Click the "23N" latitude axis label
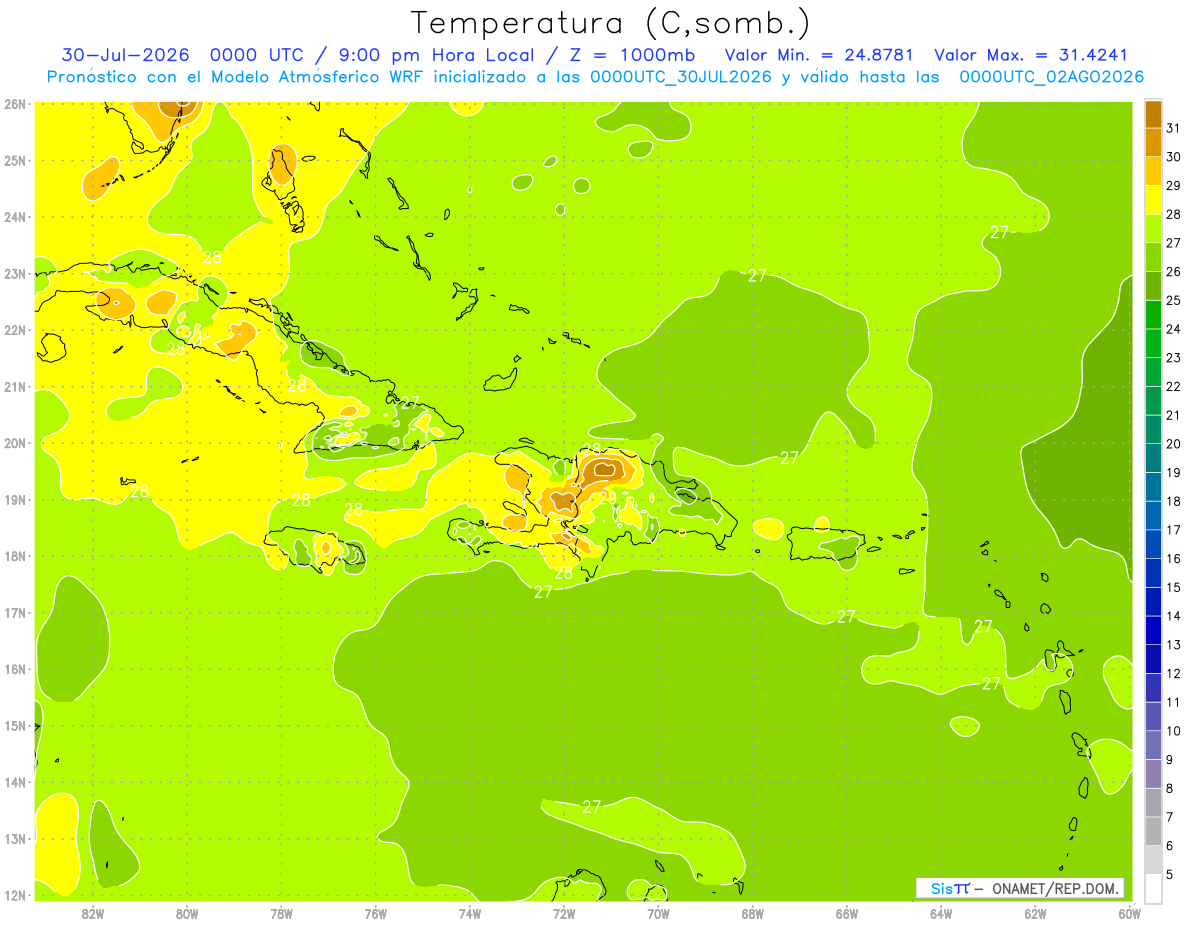1200x927 pixels. tap(15, 274)
